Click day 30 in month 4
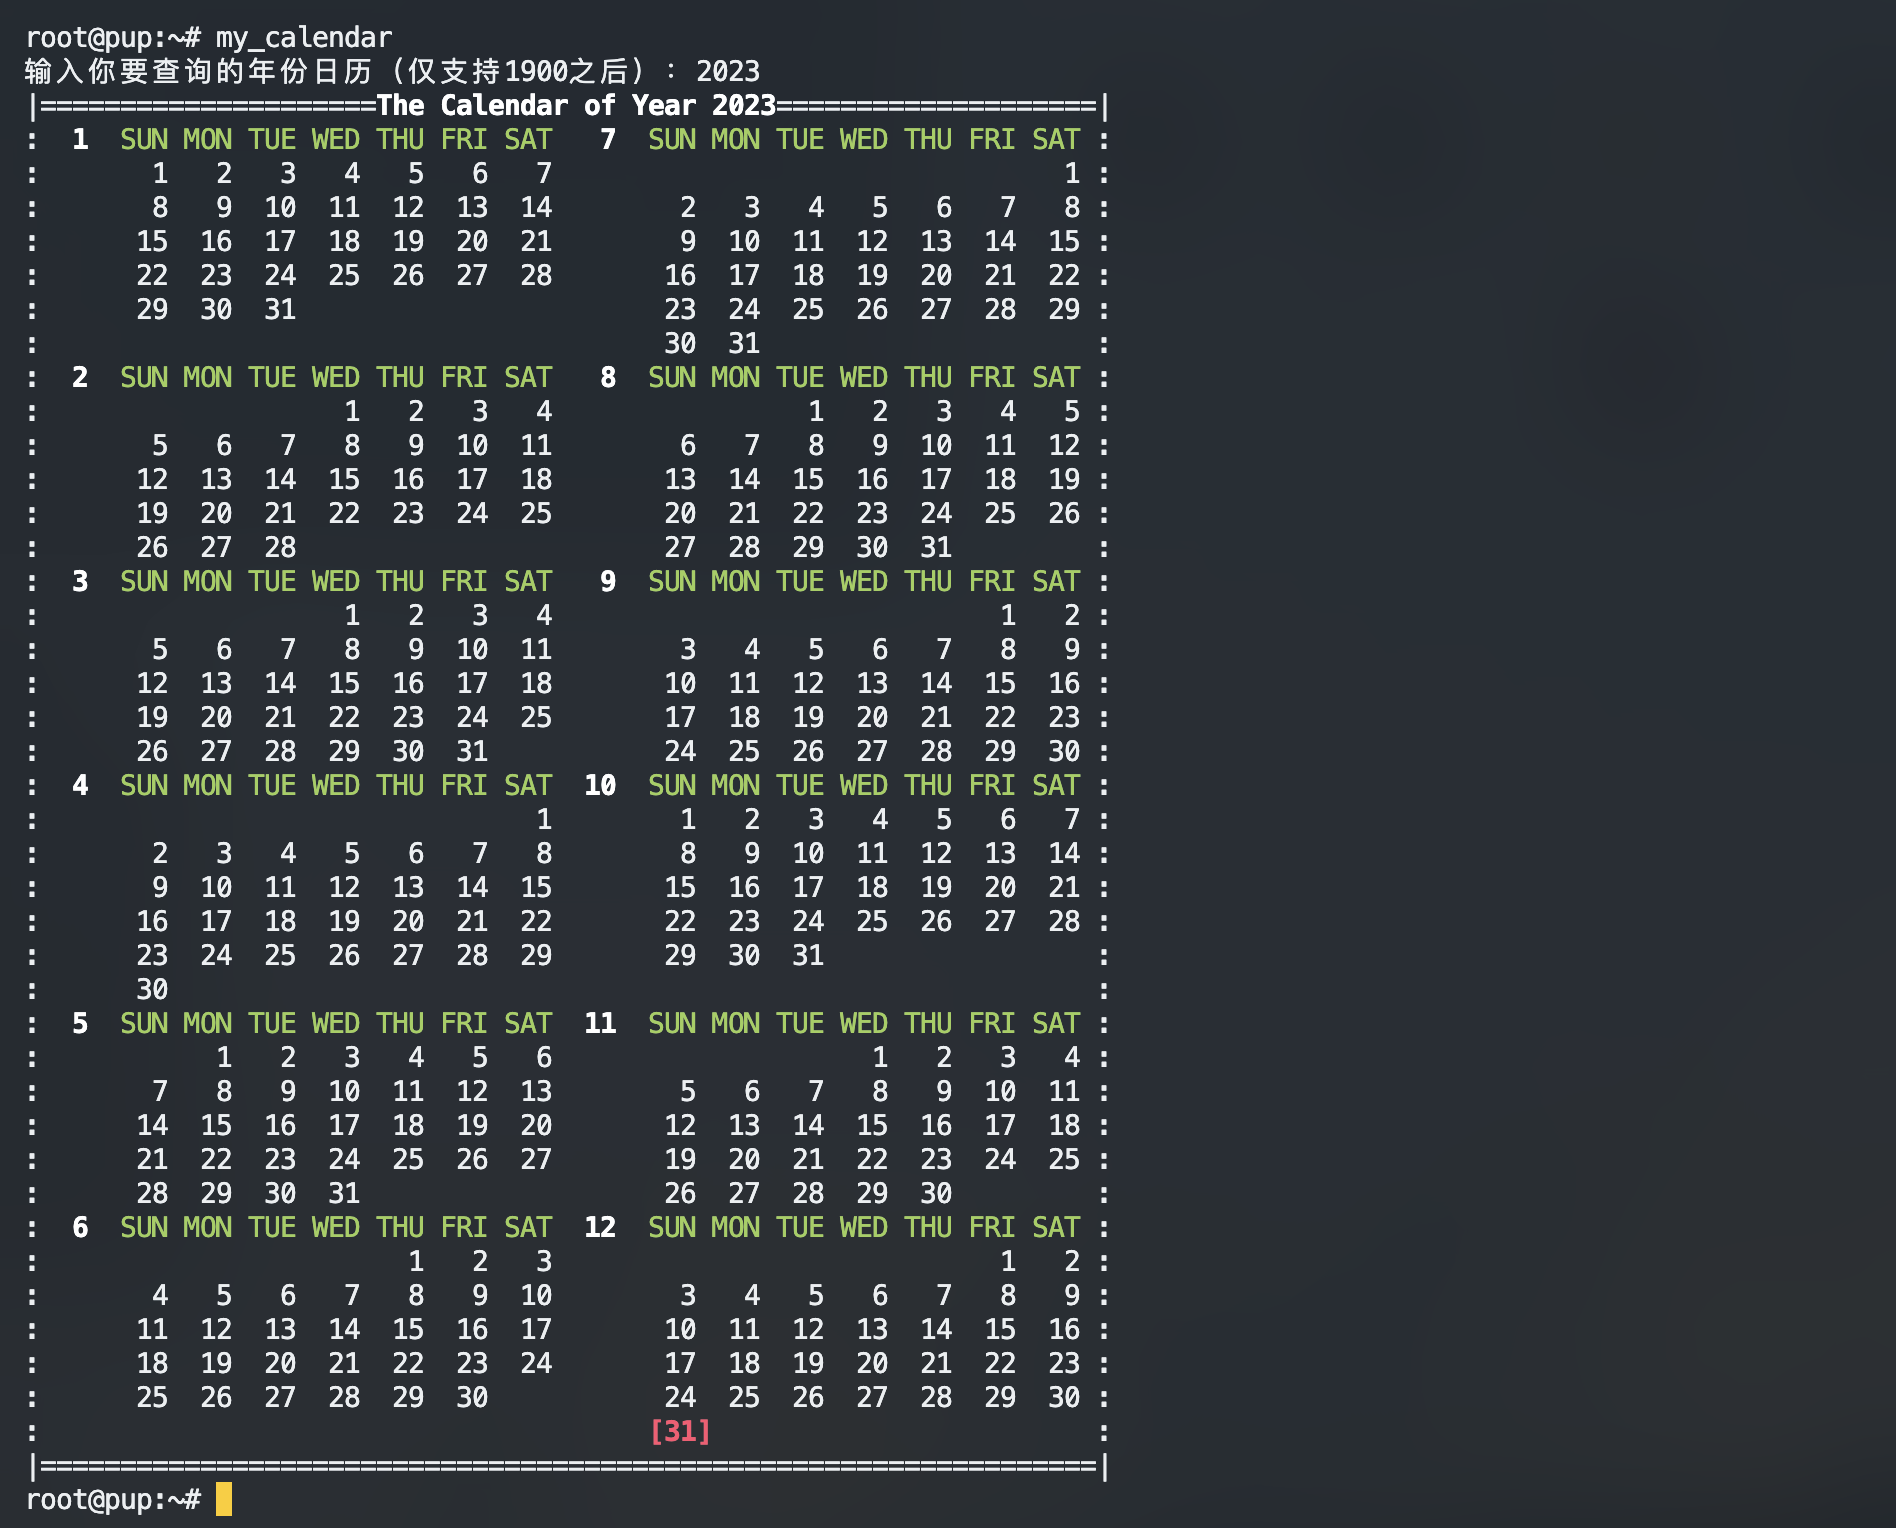Viewport: 1896px width, 1528px height. point(152,989)
